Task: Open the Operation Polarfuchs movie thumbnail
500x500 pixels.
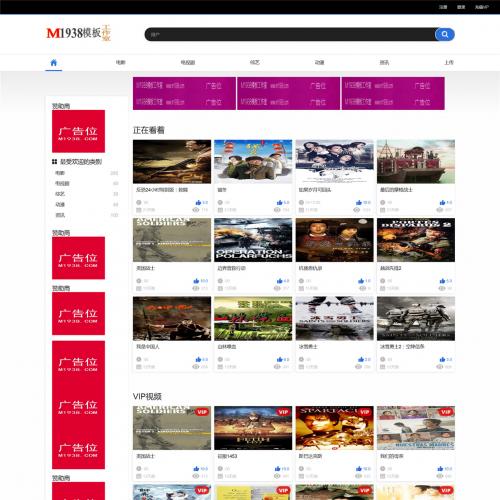Action: point(253,240)
